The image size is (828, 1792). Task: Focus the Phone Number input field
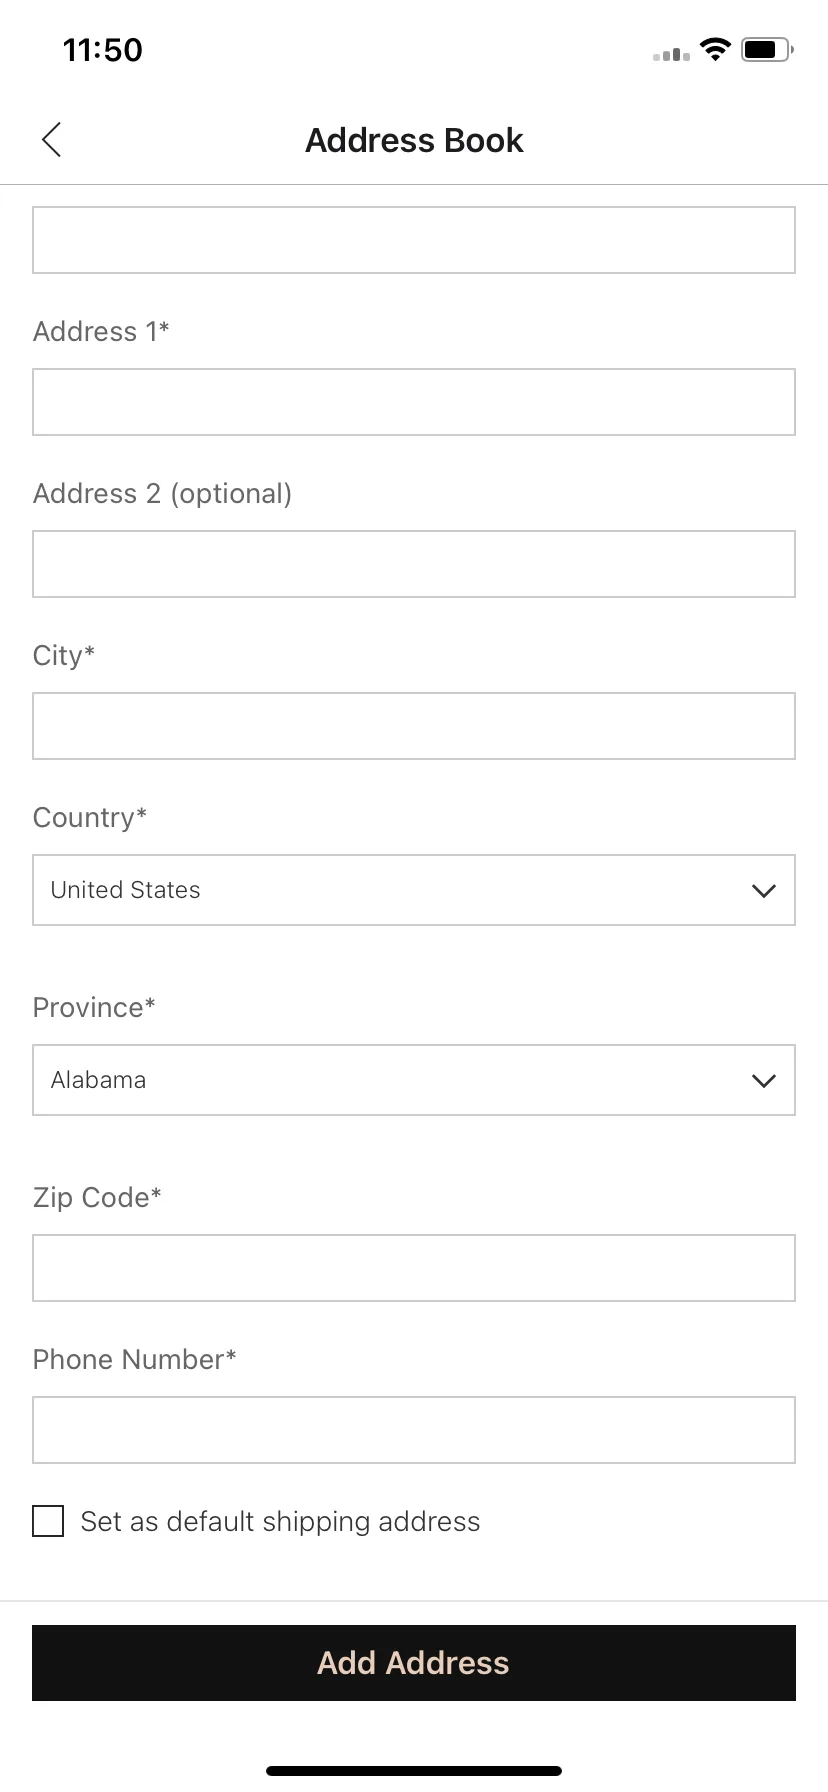point(414,1430)
